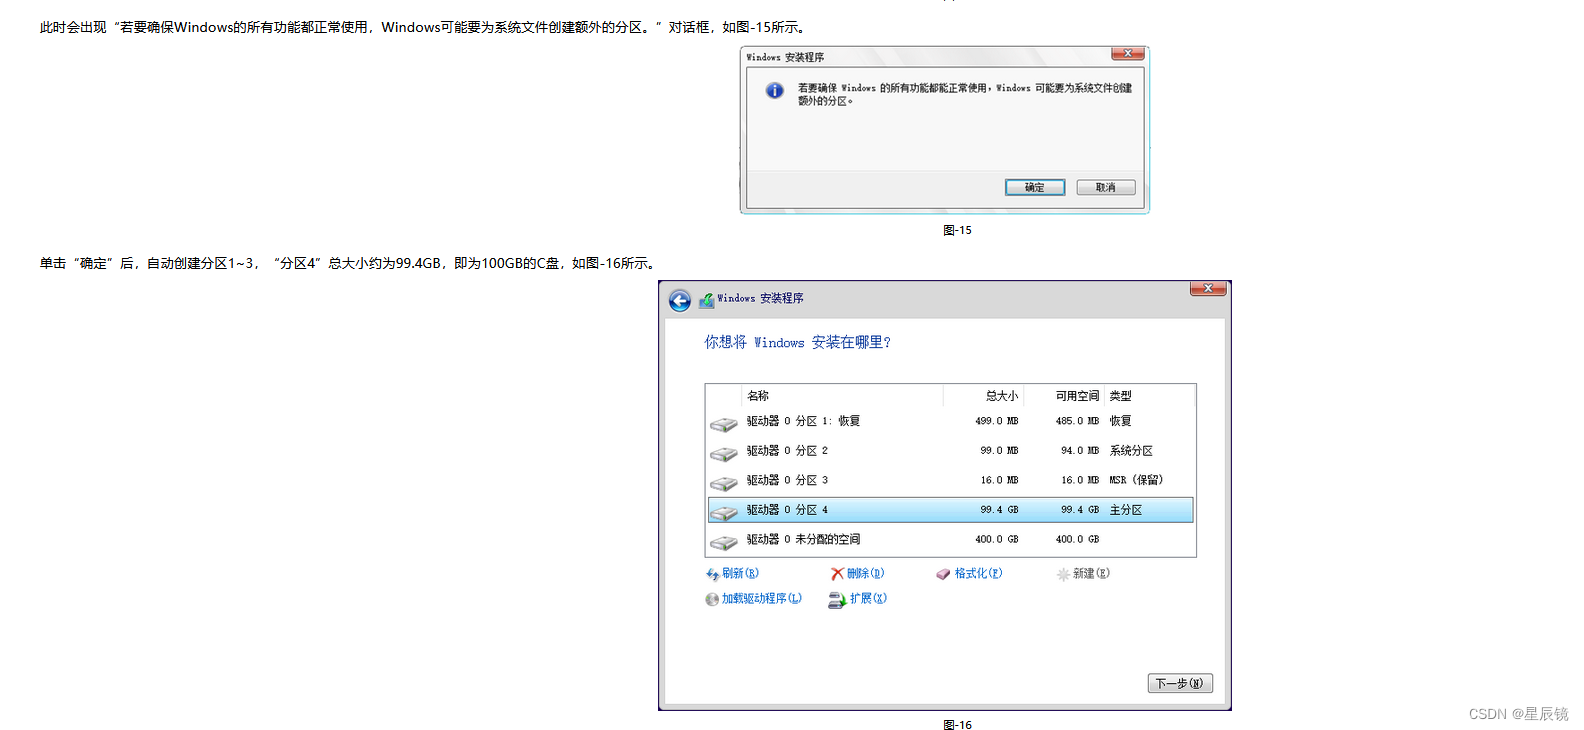Click the drive icon for partition 4 row
This screenshot has height=730, width=1584.
coord(723,513)
